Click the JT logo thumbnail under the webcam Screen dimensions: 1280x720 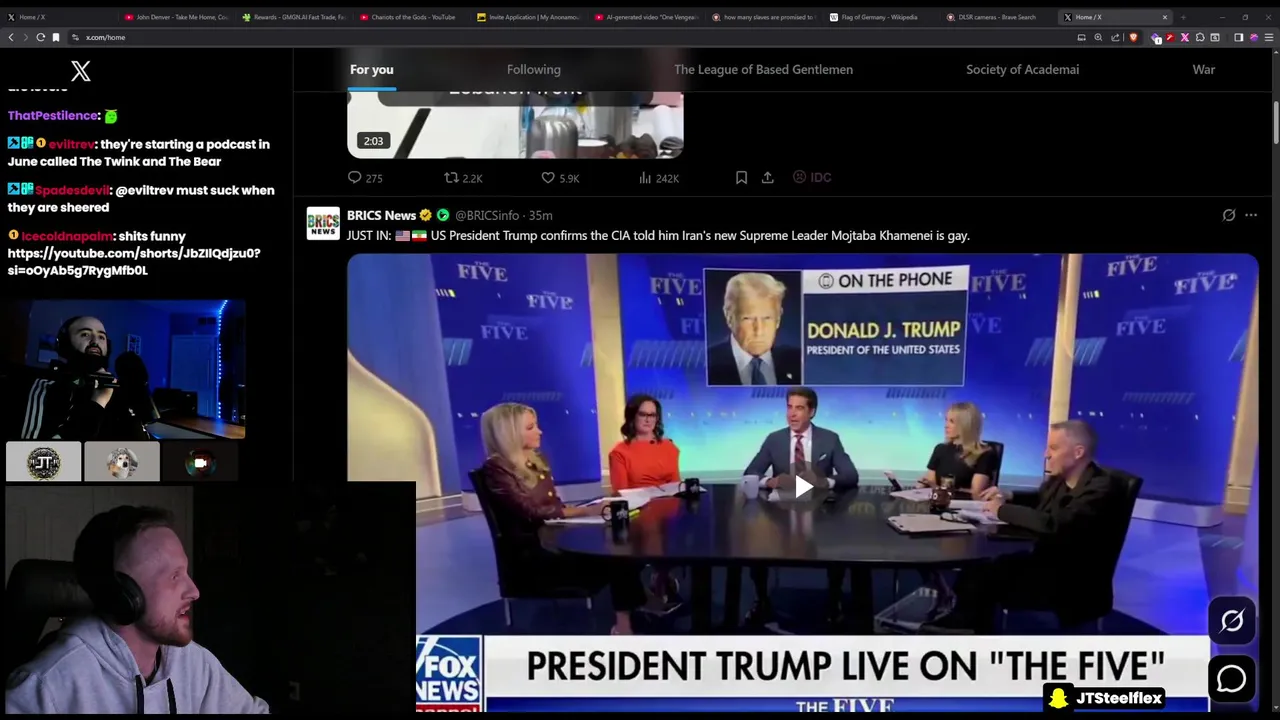click(43, 462)
